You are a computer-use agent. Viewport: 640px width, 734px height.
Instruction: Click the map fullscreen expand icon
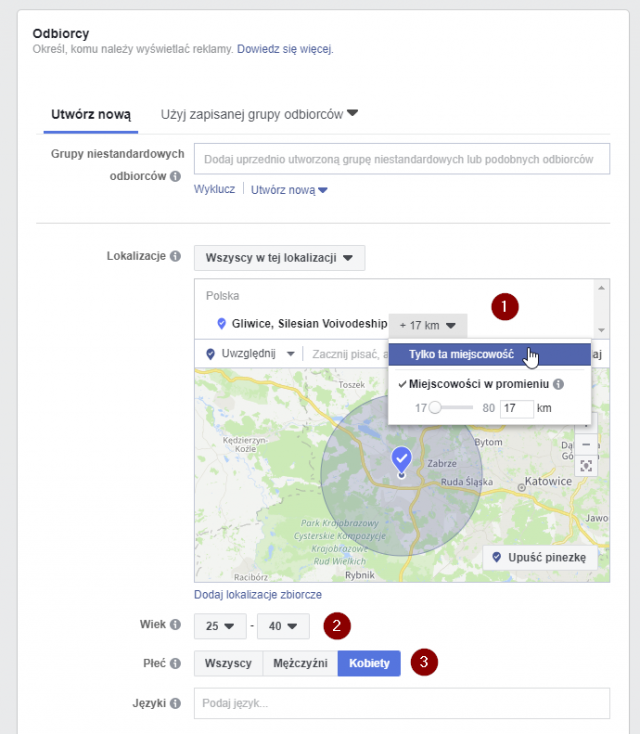click(x=586, y=466)
